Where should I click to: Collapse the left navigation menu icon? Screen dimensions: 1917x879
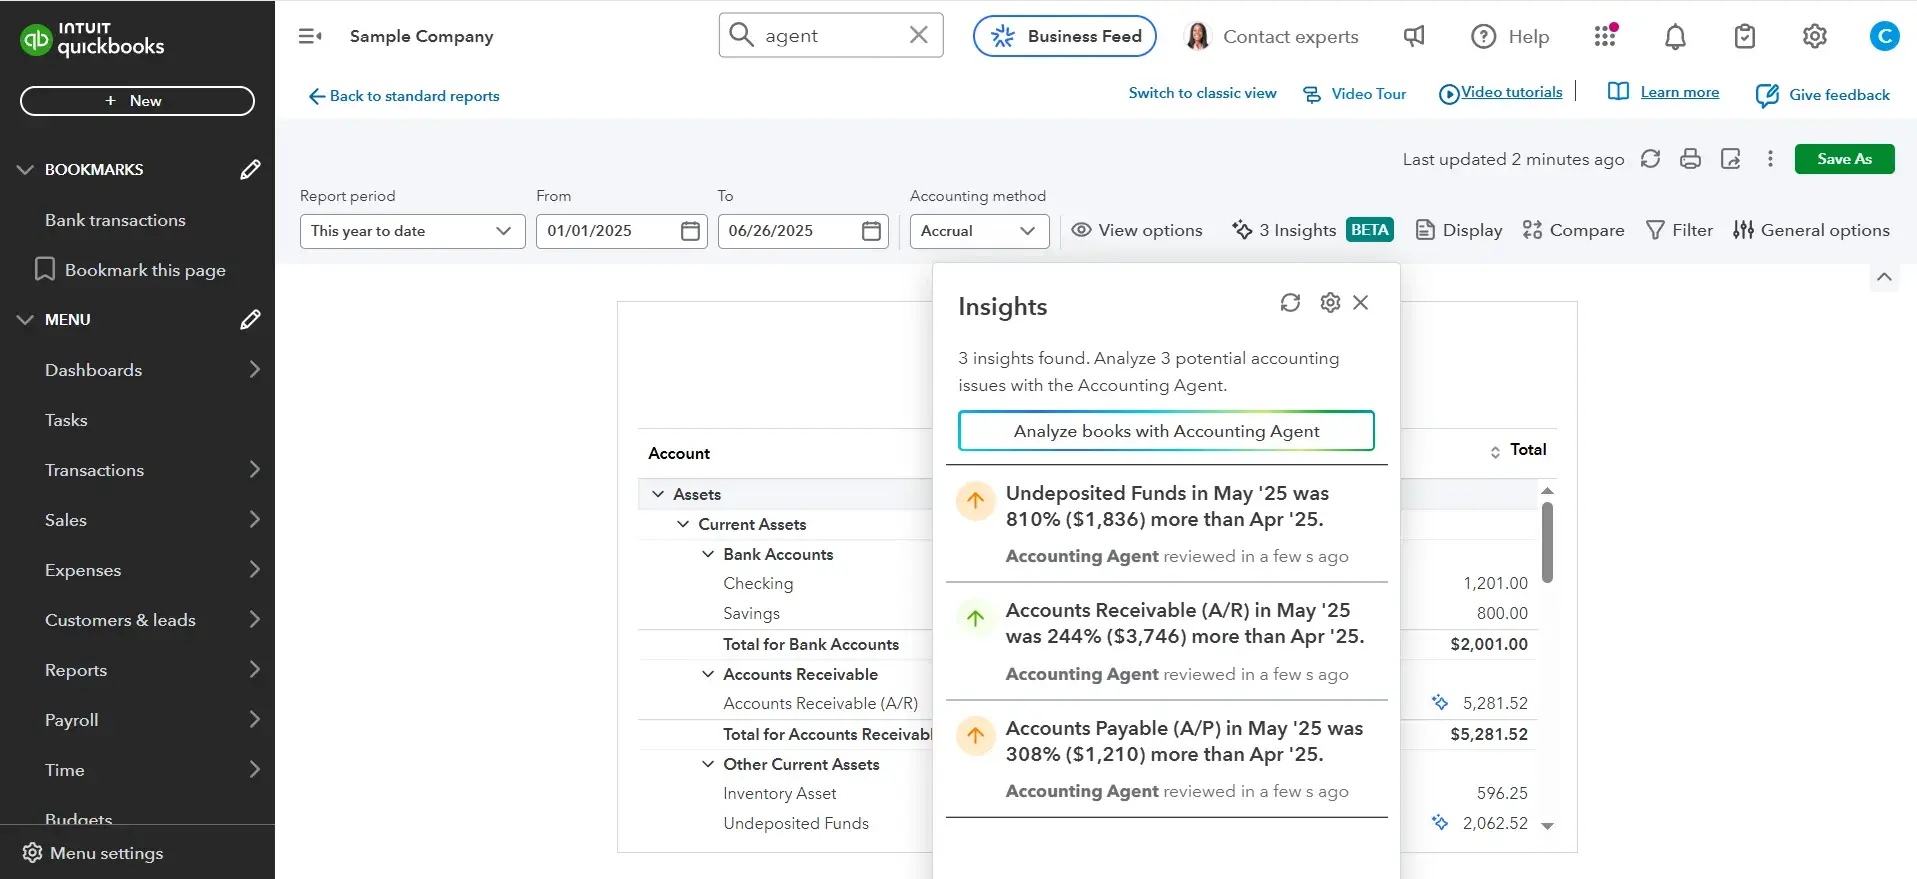pyautogui.click(x=310, y=36)
